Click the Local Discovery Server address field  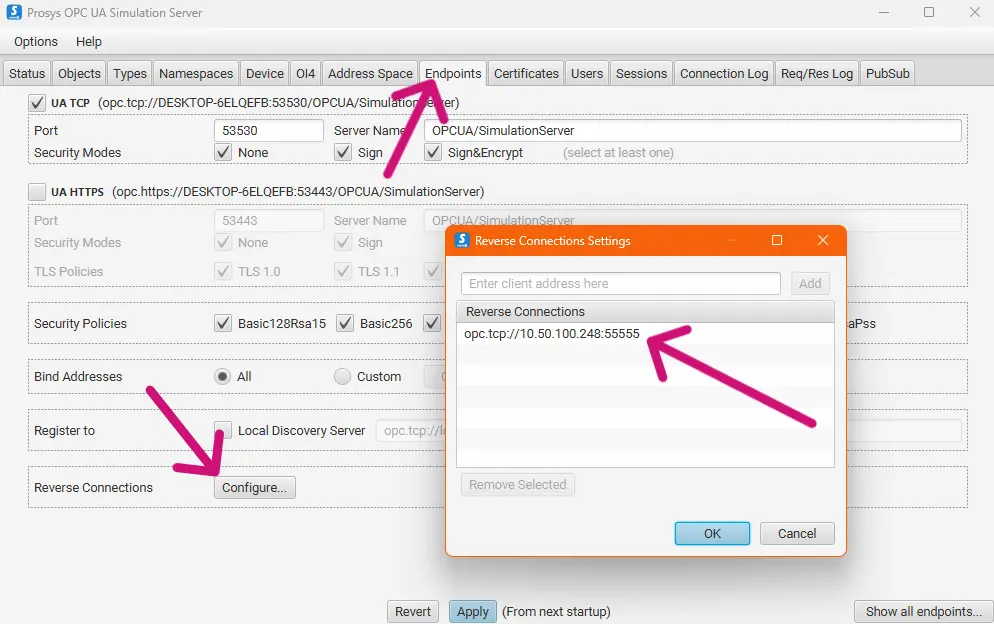click(411, 431)
